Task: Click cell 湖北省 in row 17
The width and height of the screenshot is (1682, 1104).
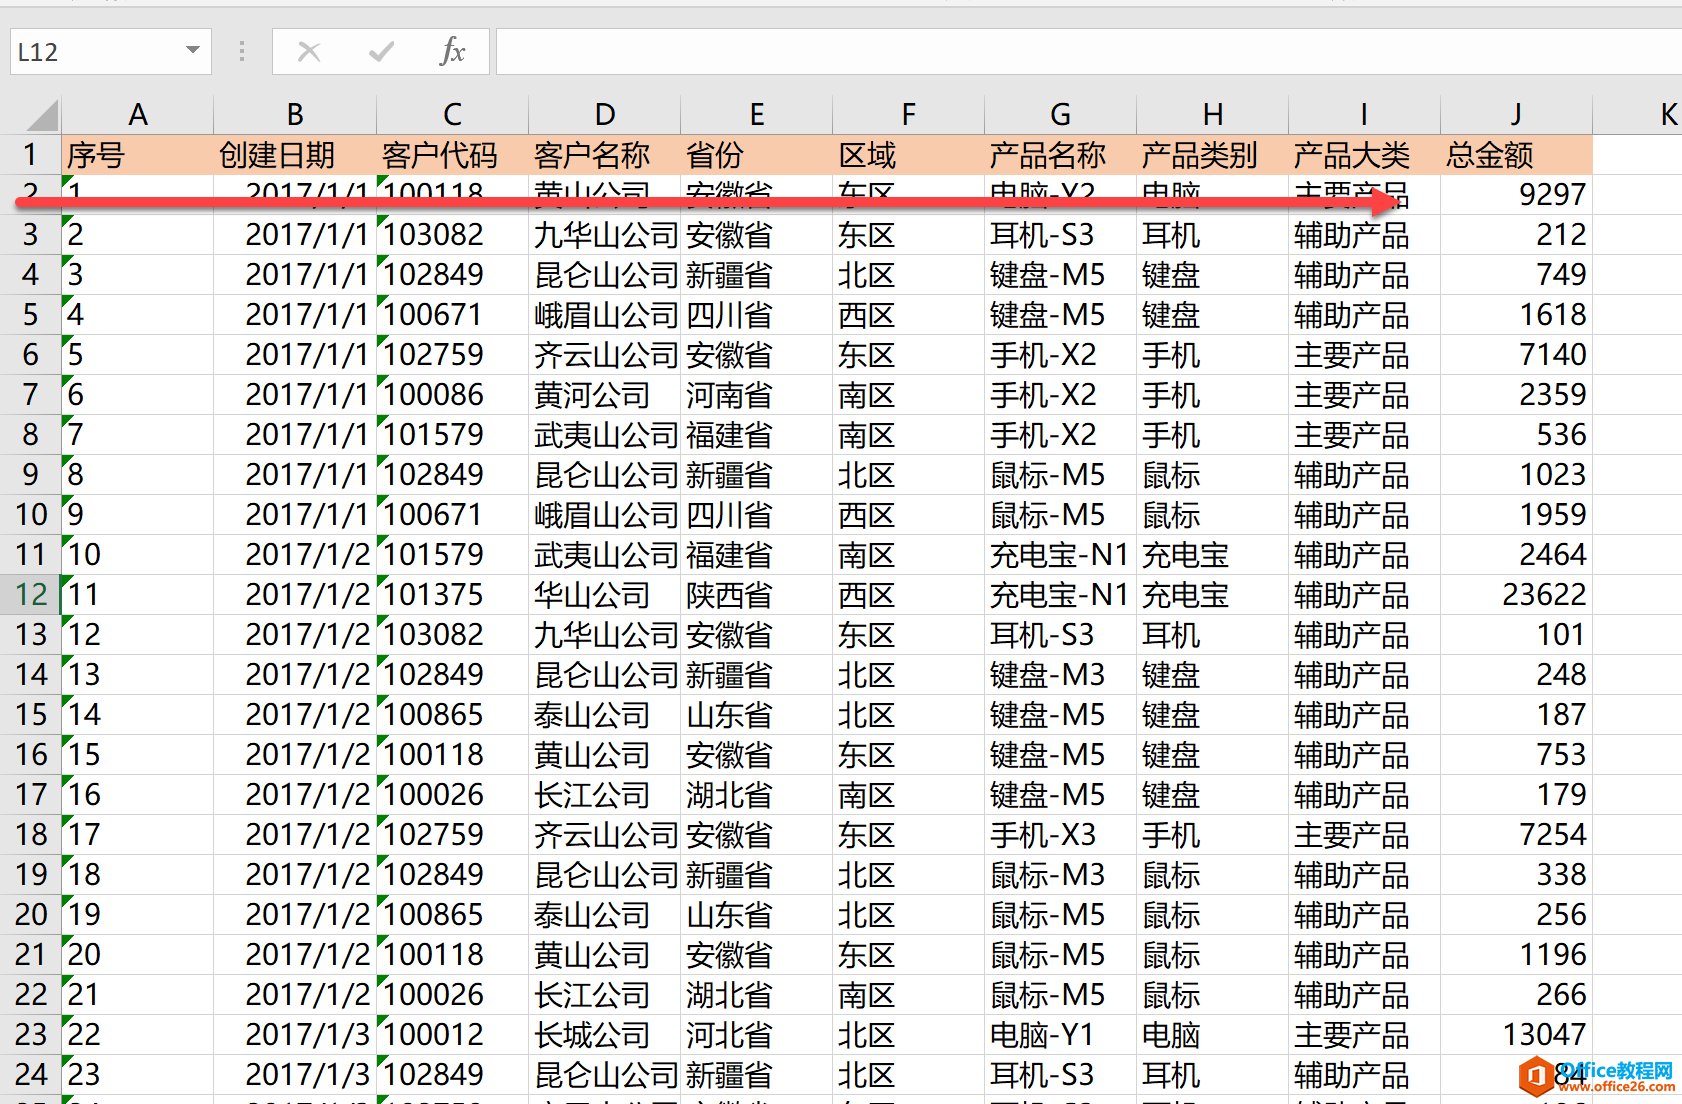Action: [x=757, y=795]
